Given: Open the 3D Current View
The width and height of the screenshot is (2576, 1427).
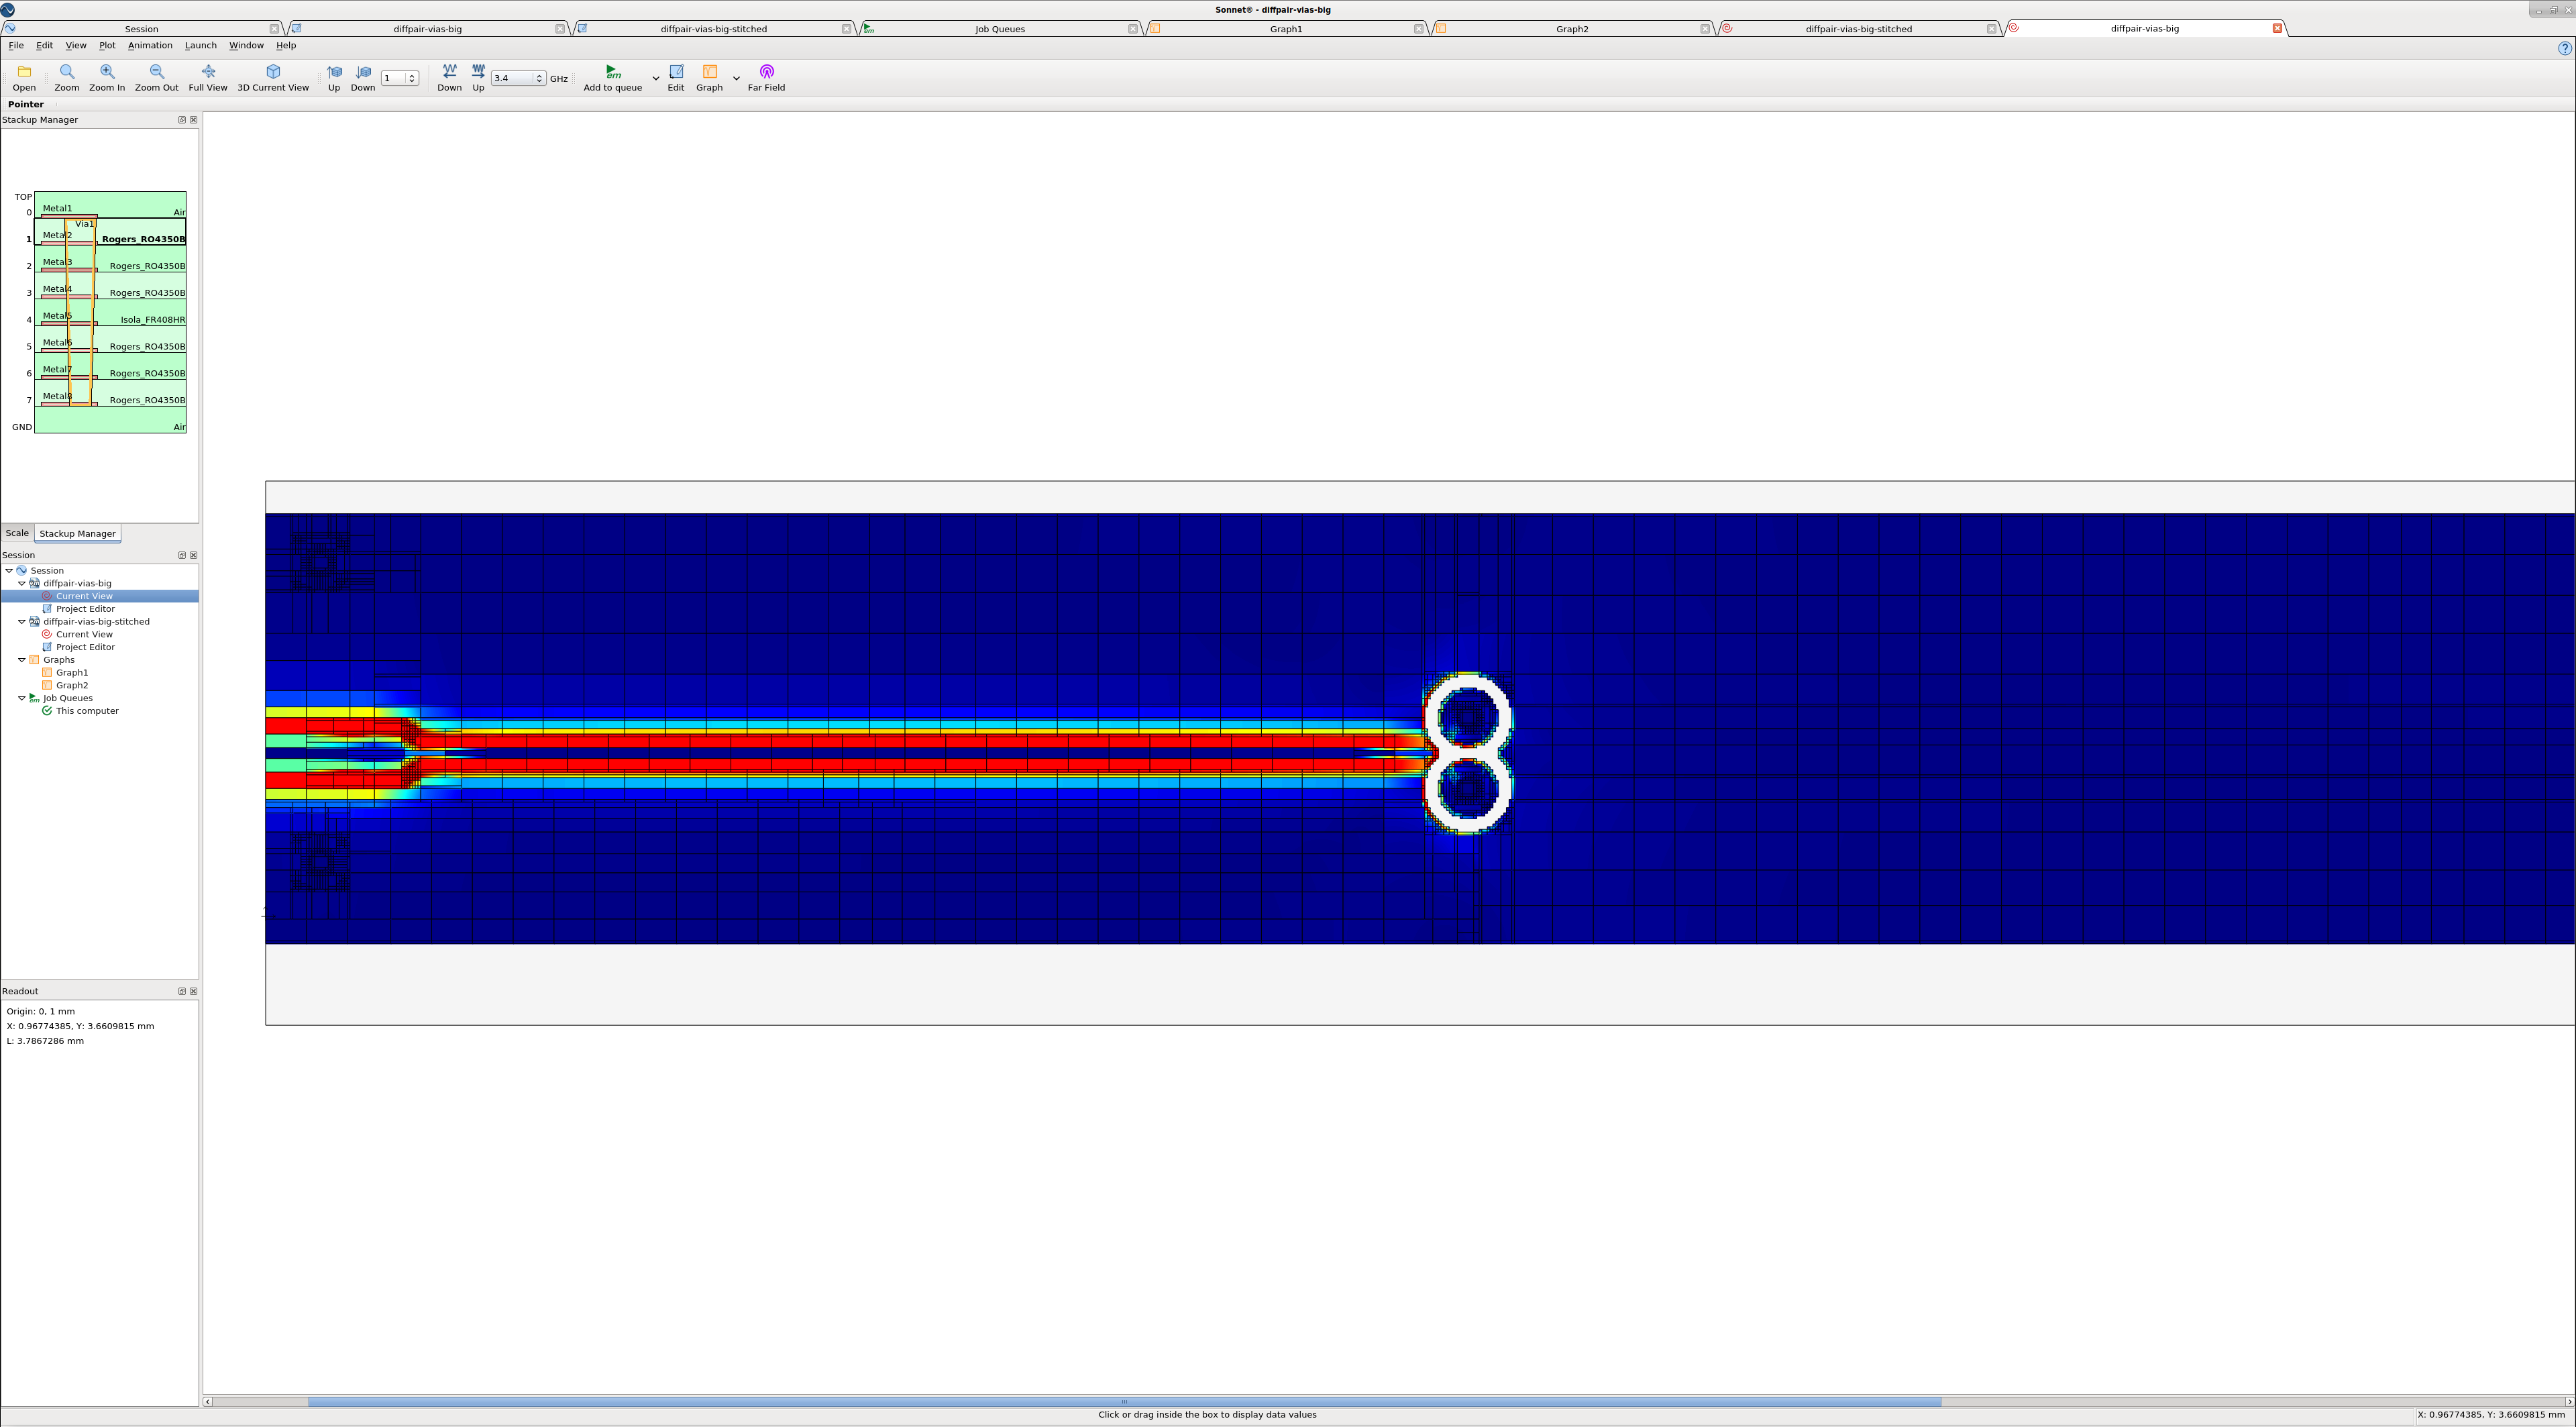Looking at the screenshot, I should tap(273, 72).
